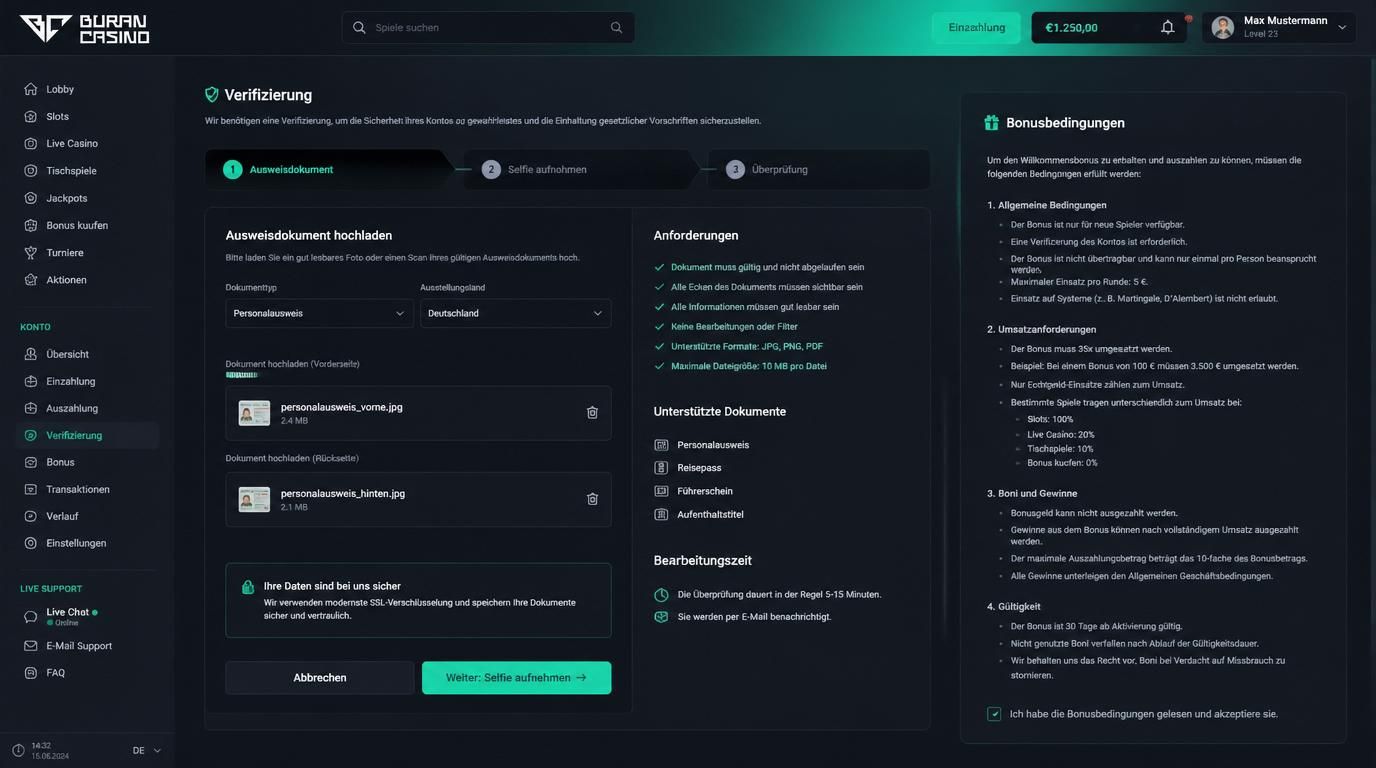The height and width of the screenshot is (768, 1376).
Task: Go to step 1 Ausweisdokument
Action: [324, 169]
